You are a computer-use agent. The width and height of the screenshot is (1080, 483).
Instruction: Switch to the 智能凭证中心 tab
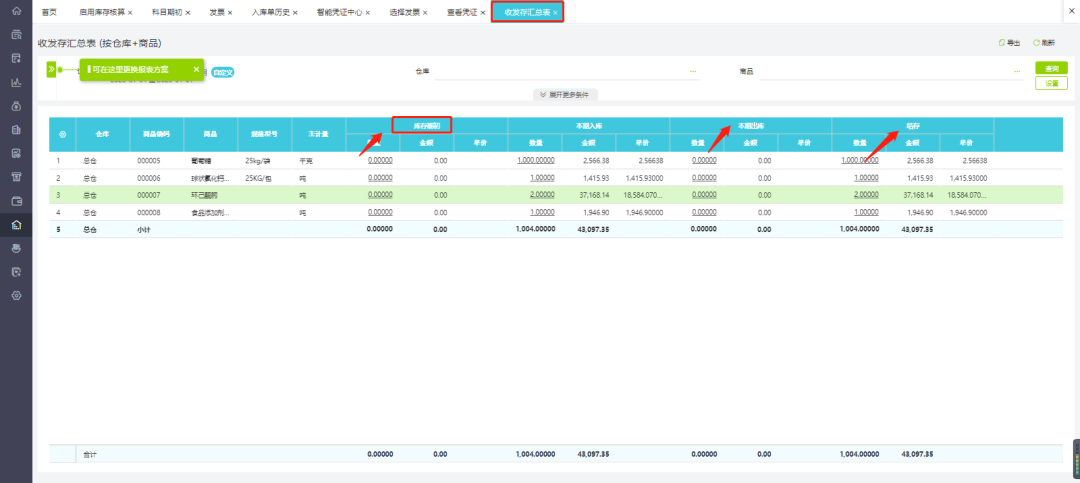click(x=339, y=12)
